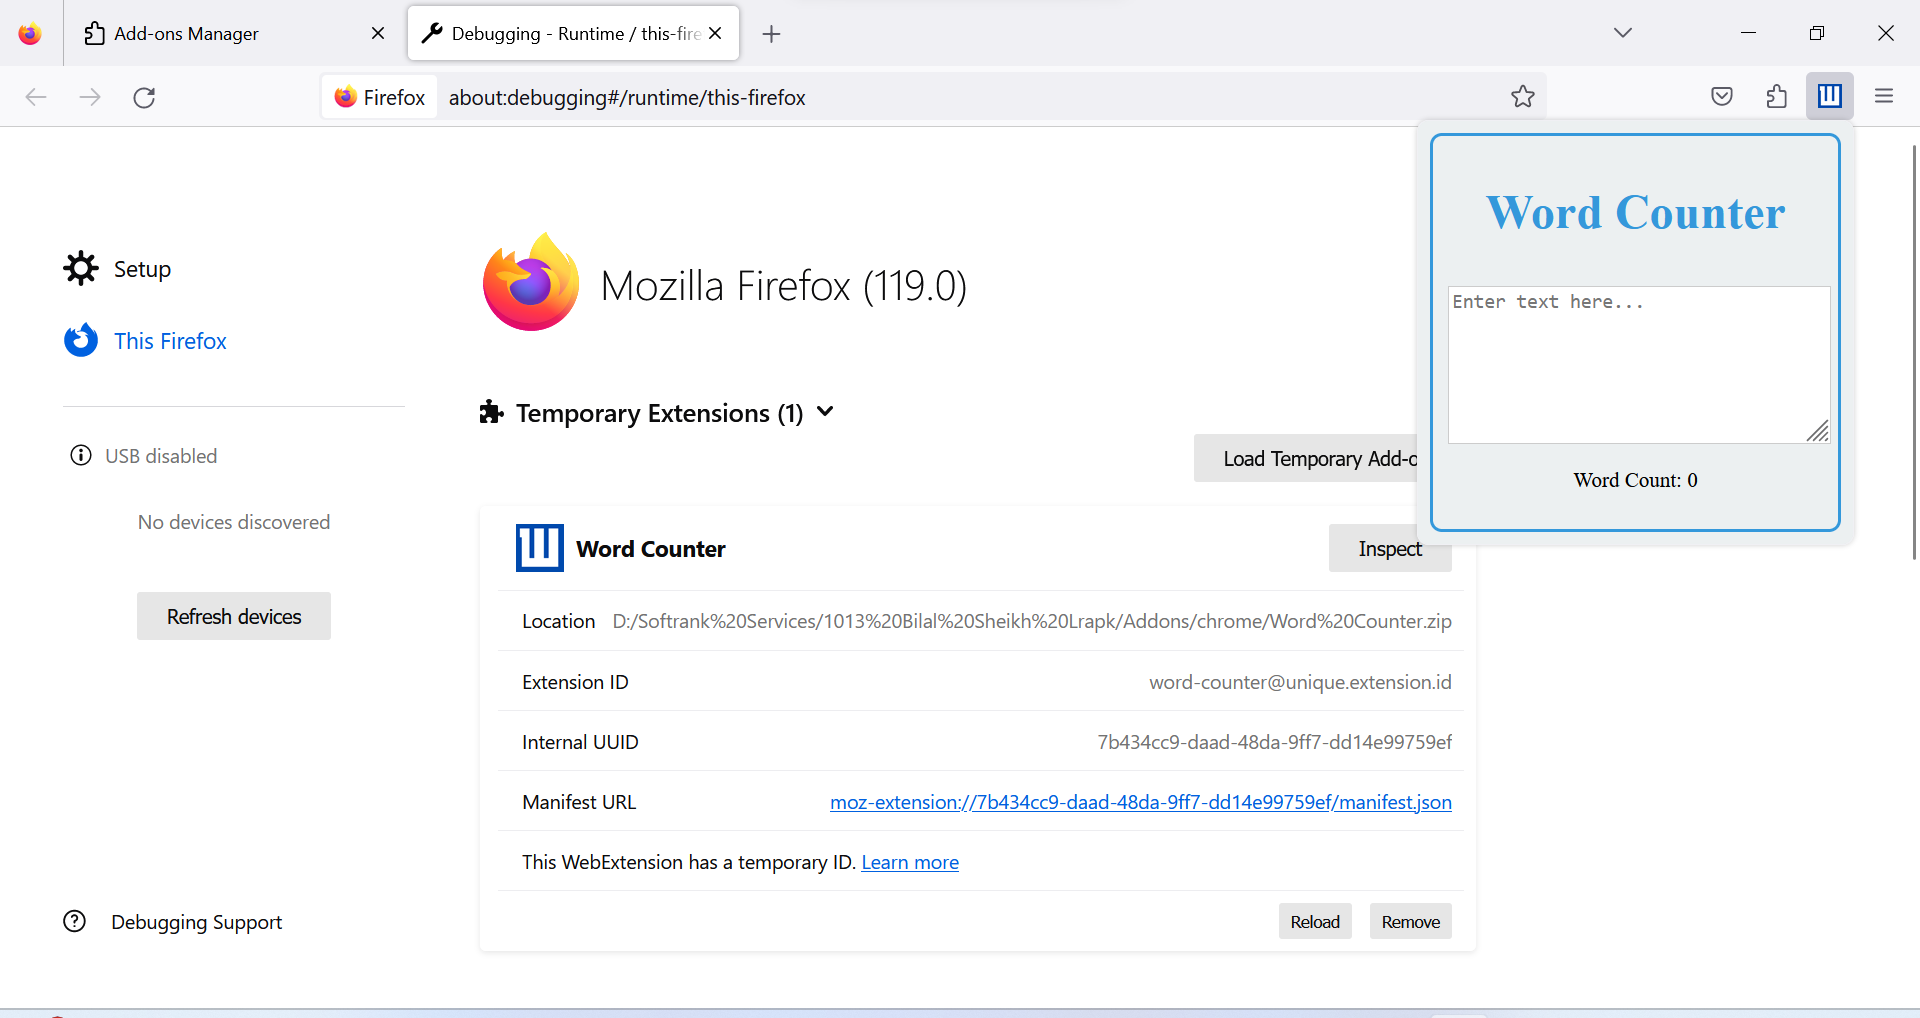This screenshot has height=1018, width=1920.
Task: Collapse the Temporary Extensions section chevron
Action: point(825,412)
